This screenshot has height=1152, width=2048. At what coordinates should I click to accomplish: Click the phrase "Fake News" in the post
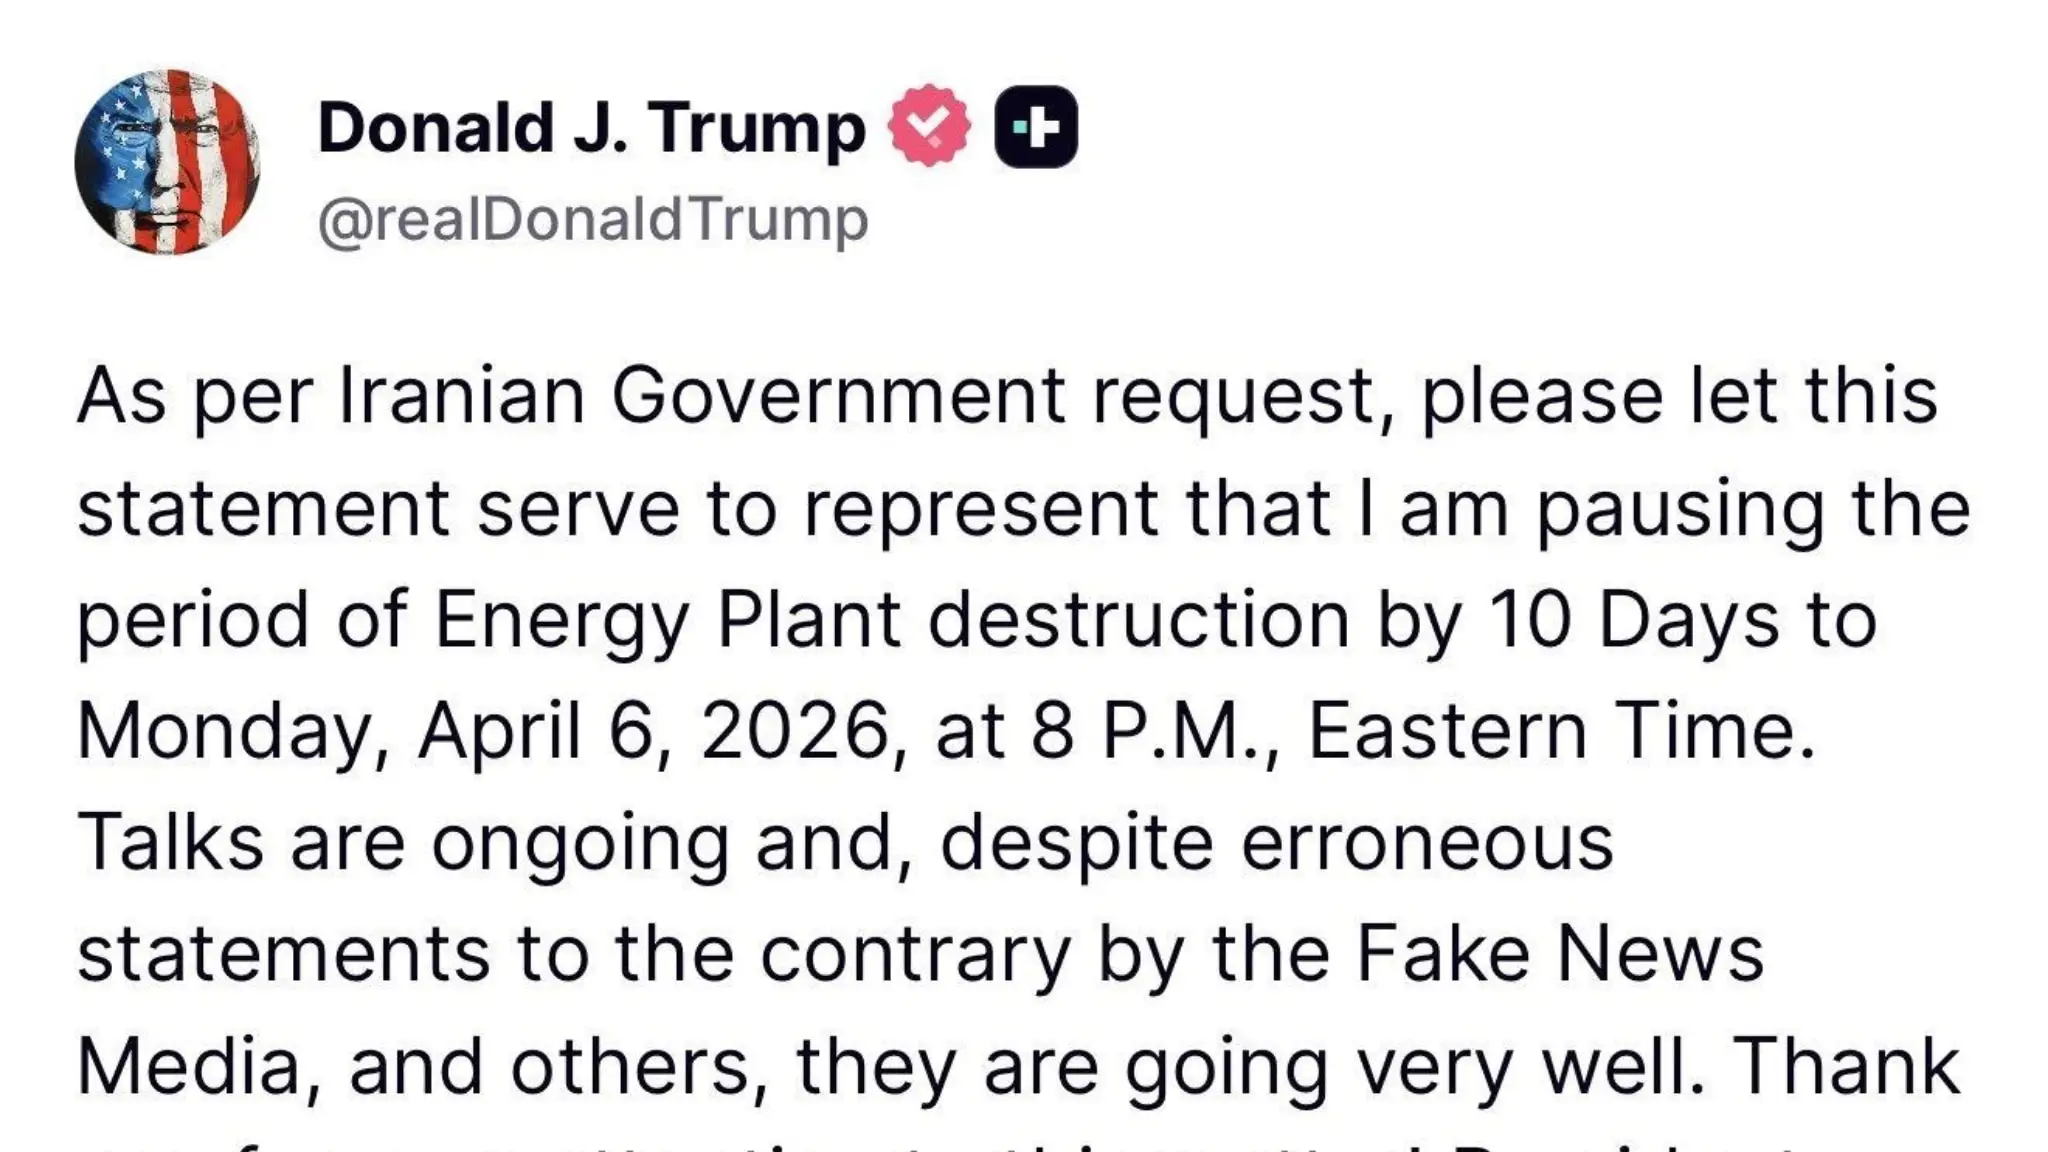(x=1559, y=954)
